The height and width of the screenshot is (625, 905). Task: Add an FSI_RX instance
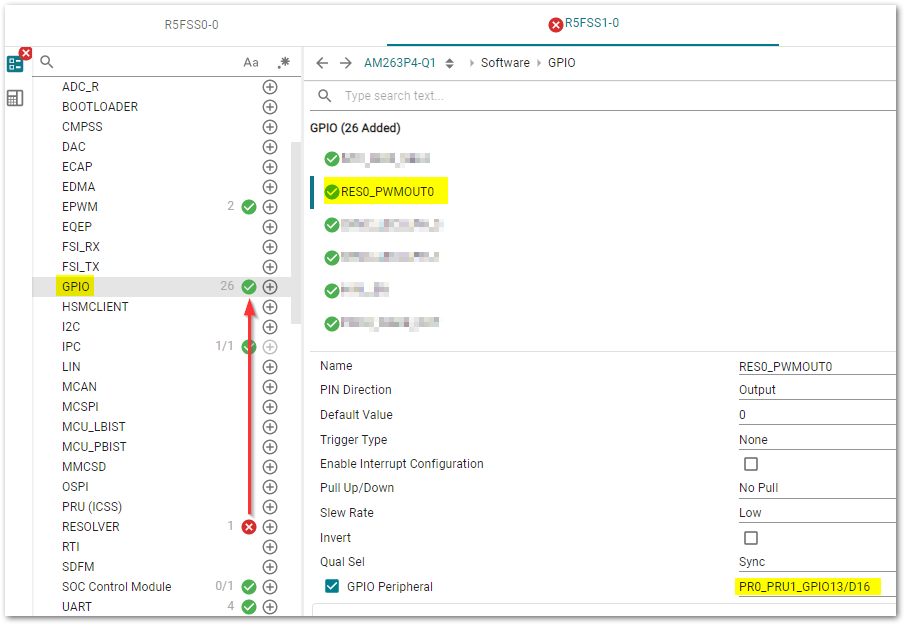click(270, 247)
